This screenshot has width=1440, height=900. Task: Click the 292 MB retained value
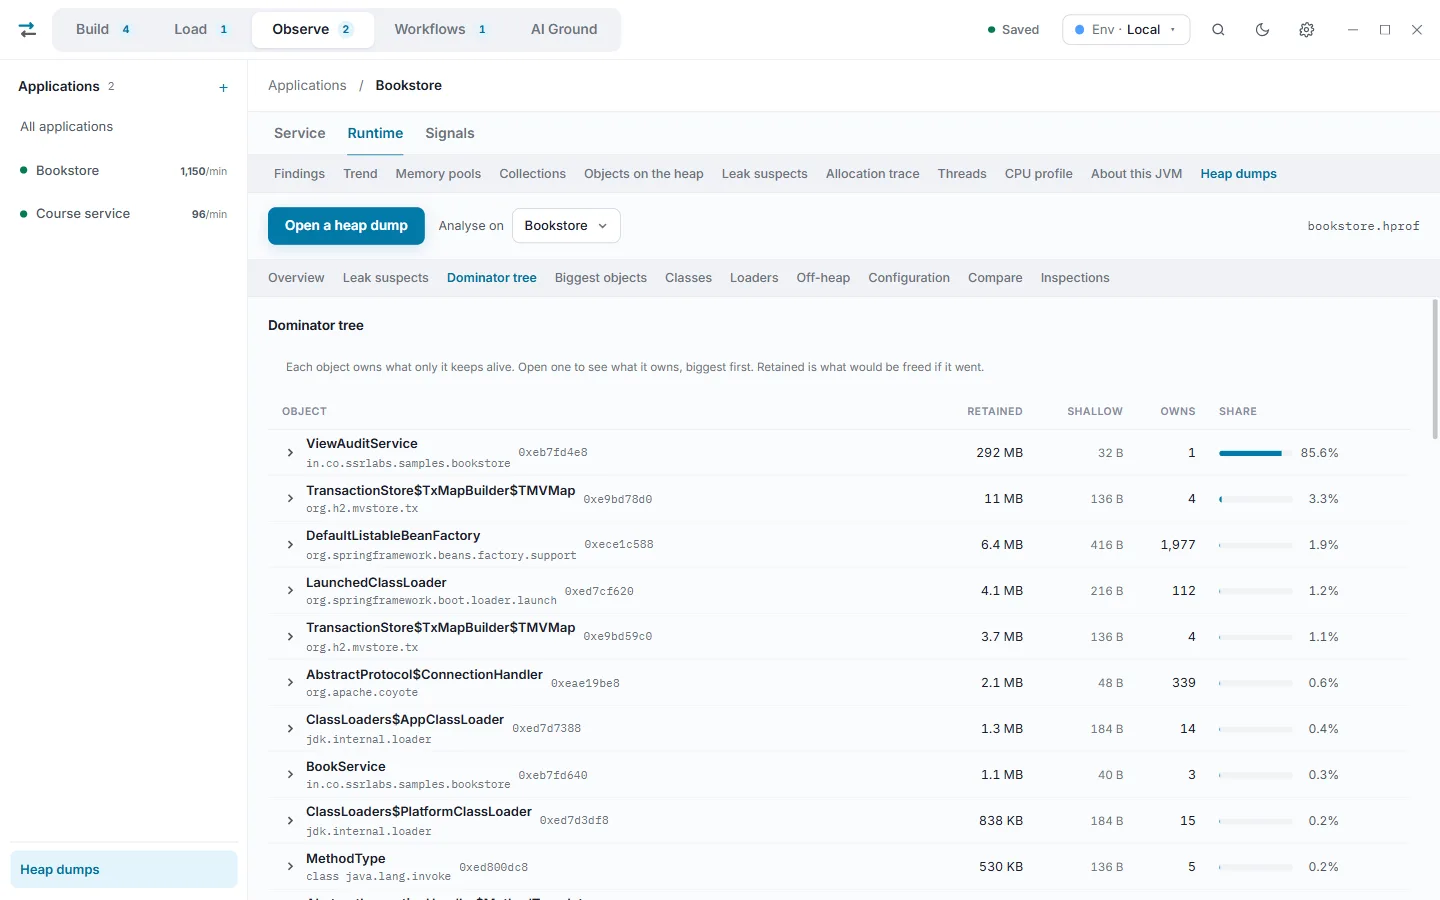click(x=1000, y=453)
